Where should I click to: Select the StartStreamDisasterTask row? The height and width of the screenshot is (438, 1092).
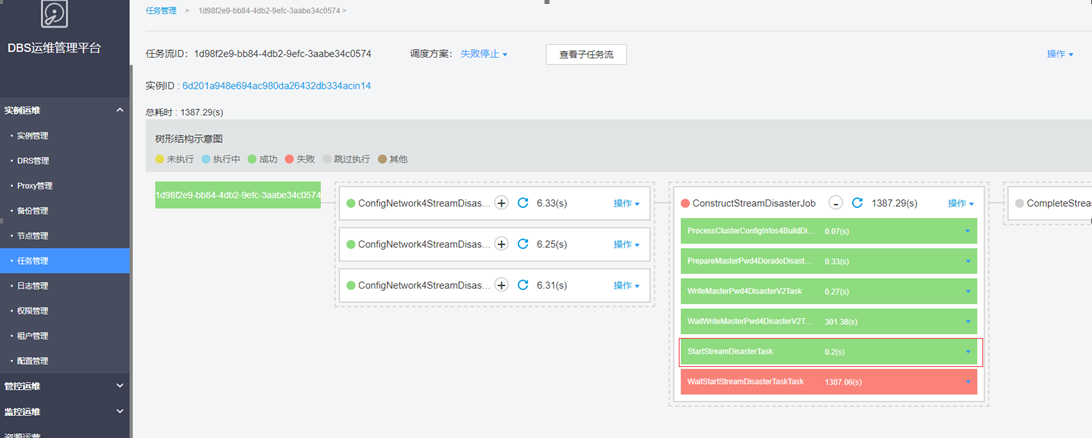[829, 352]
